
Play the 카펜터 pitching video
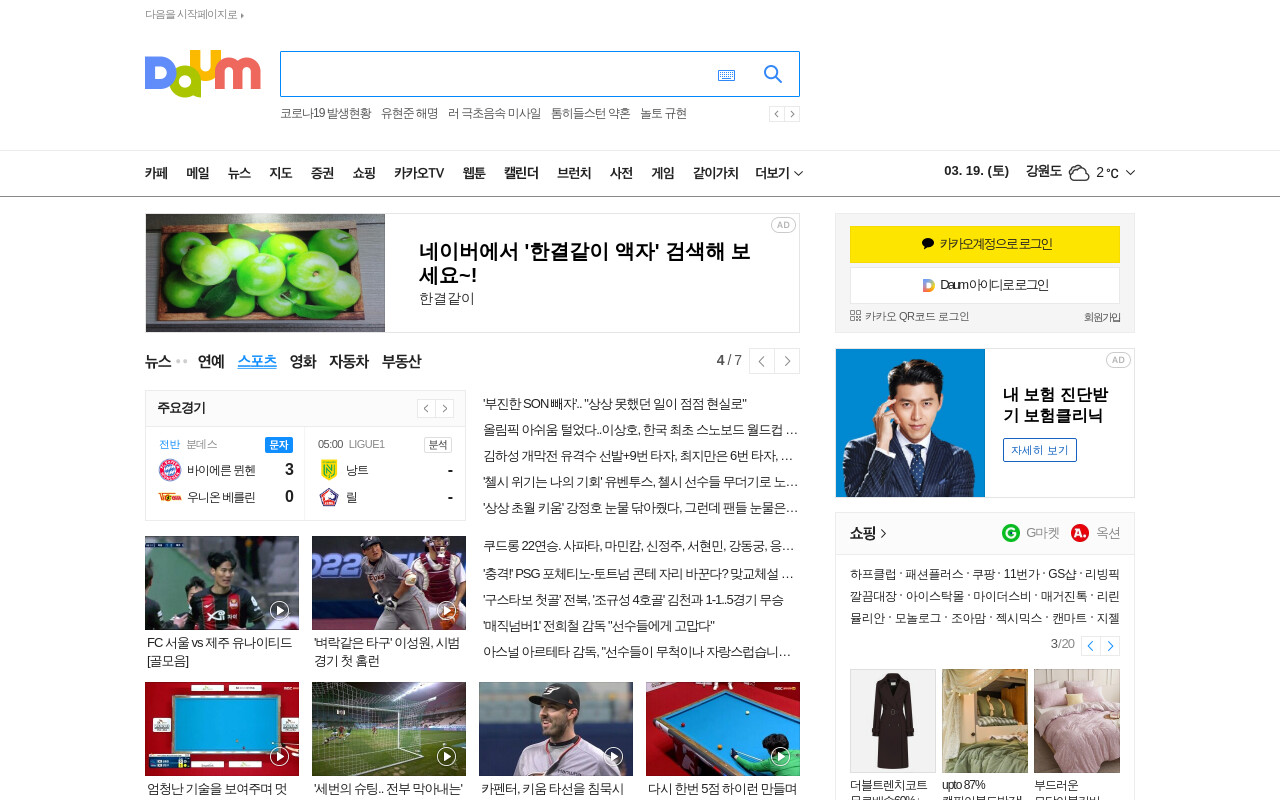click(614, 756)
